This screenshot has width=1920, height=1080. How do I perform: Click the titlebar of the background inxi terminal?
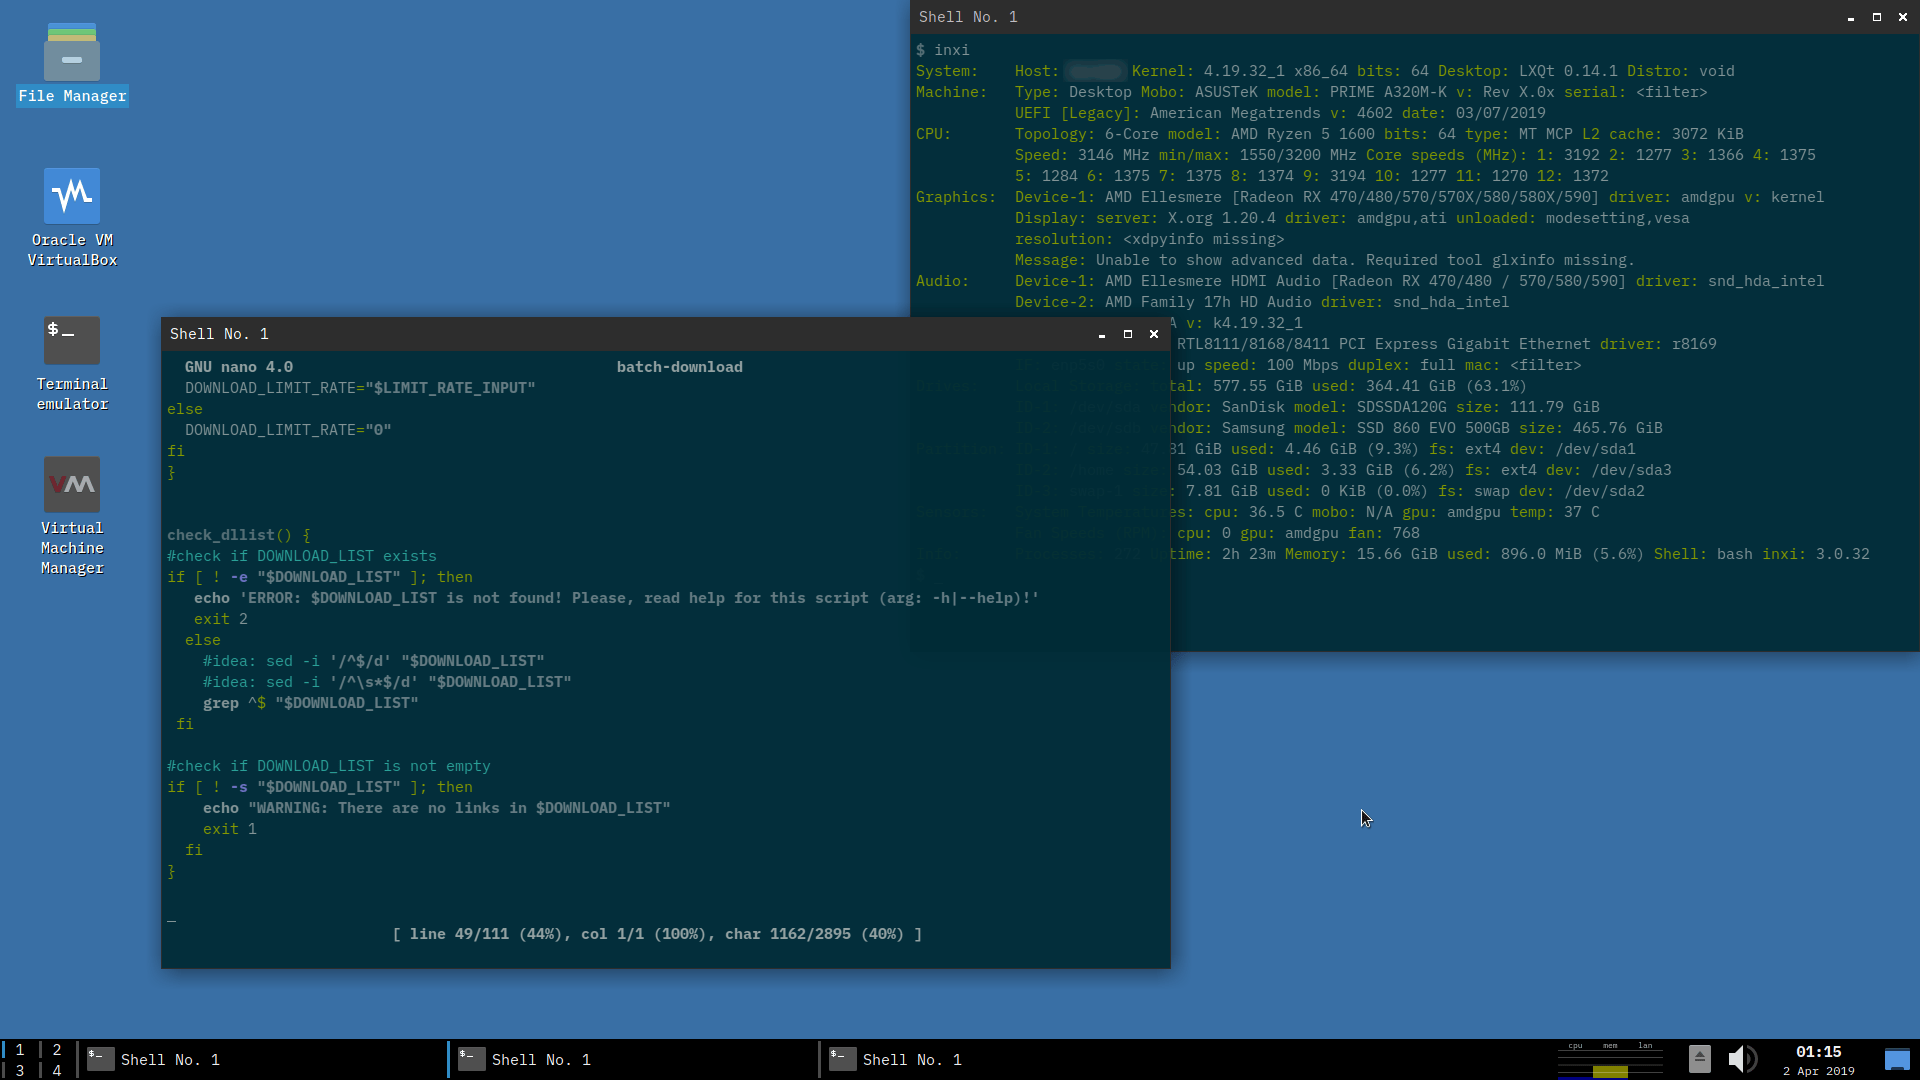coord(1400,16)
